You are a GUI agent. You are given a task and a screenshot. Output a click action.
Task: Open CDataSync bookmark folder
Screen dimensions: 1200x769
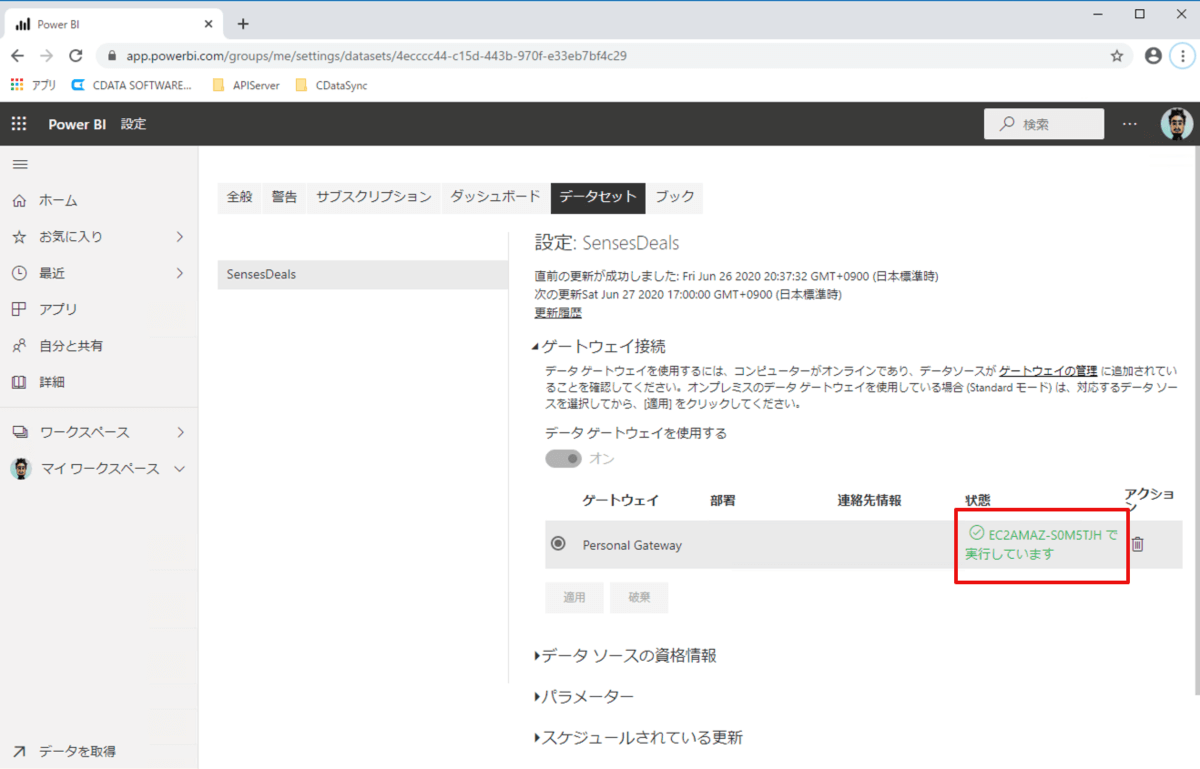(332, 86)
